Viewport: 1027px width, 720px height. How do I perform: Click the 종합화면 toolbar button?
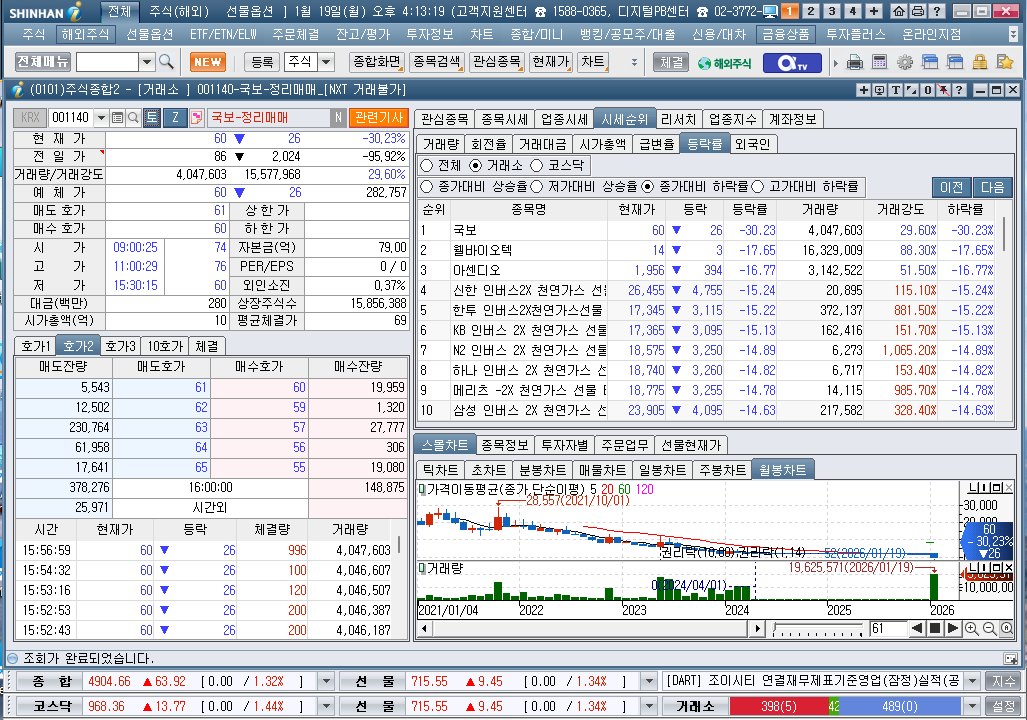pyautogui.click(x=377, y=62)
